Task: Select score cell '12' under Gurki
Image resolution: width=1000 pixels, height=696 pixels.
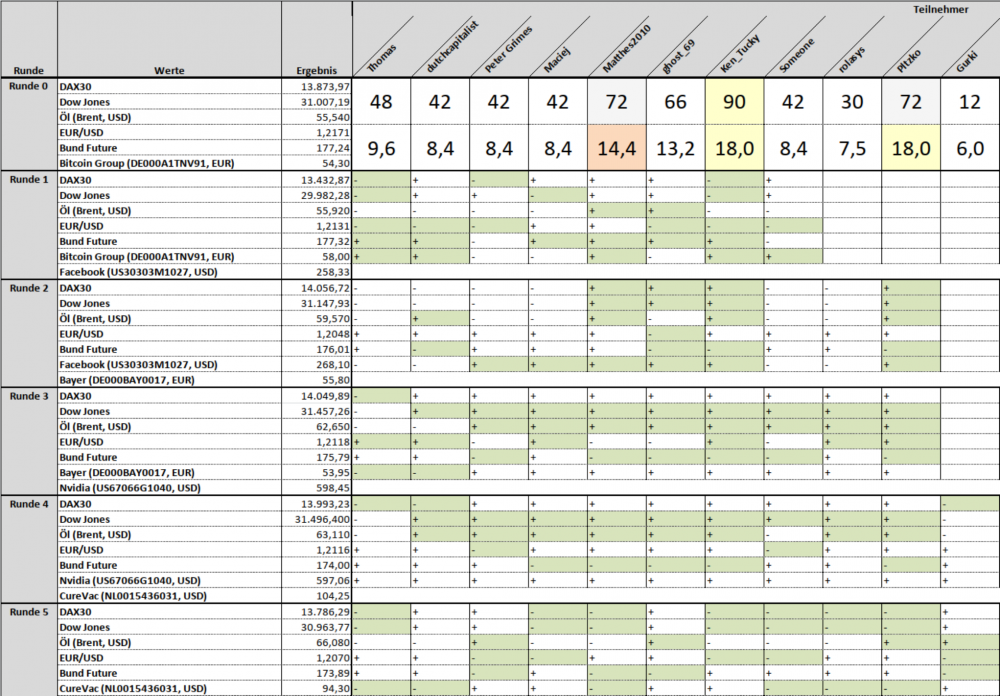Action: pos(970,101)
